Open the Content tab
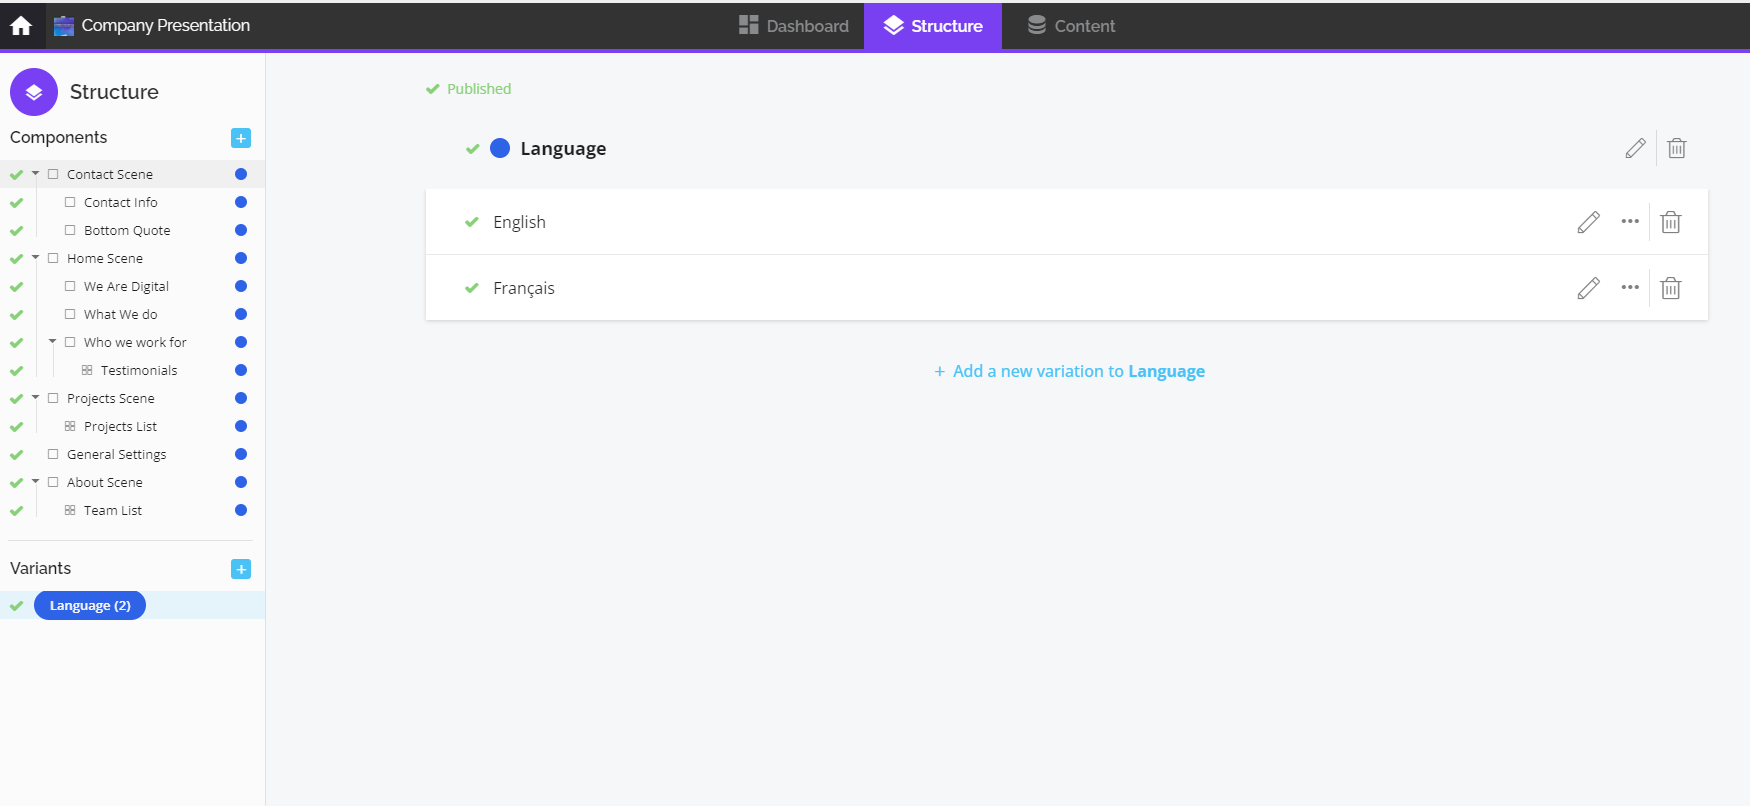Screen dimensions: 1750x806 (x=1071, y=26)
